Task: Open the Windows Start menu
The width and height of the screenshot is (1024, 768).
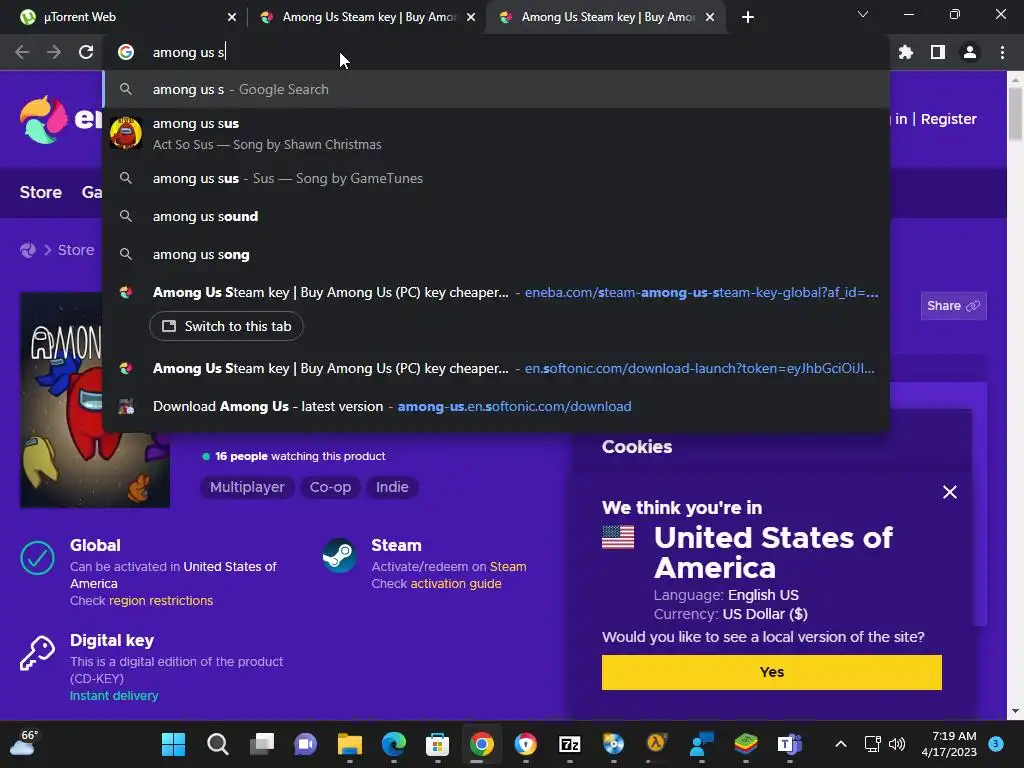Action: click(x=173, y=744)
